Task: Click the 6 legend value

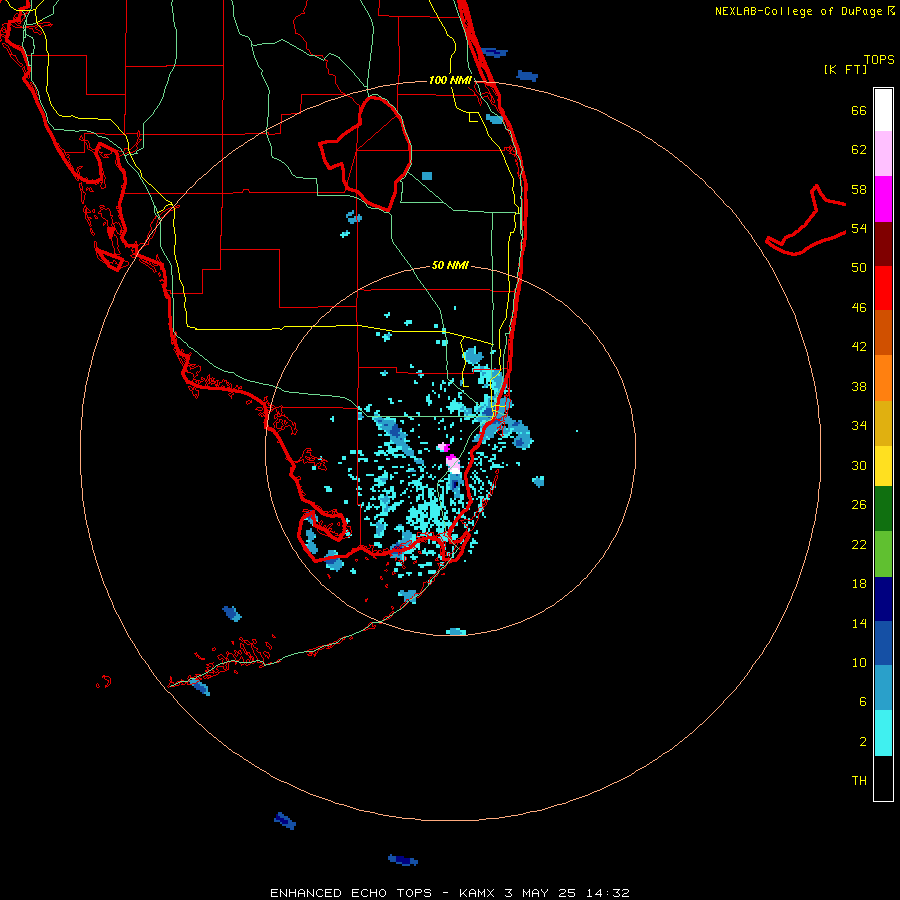Action: [x=863, y=702]
